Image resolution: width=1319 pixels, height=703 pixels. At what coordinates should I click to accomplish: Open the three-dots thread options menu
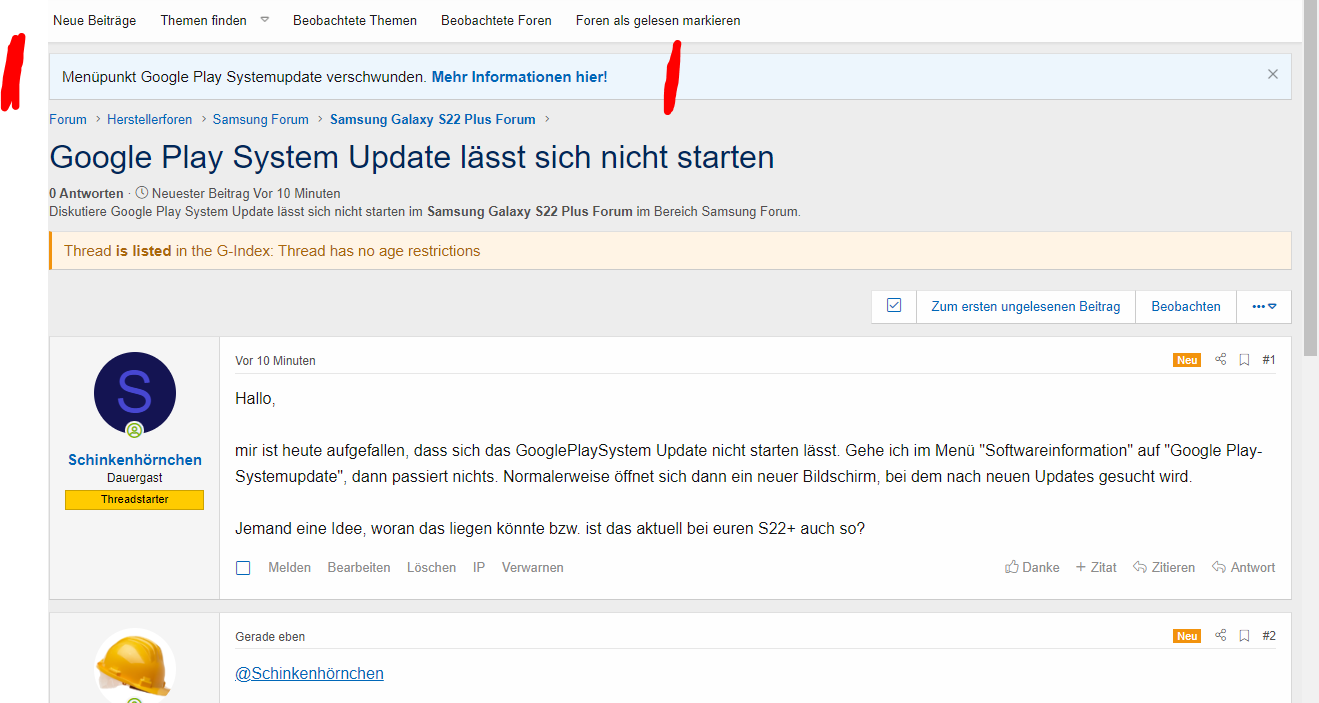1264,307
